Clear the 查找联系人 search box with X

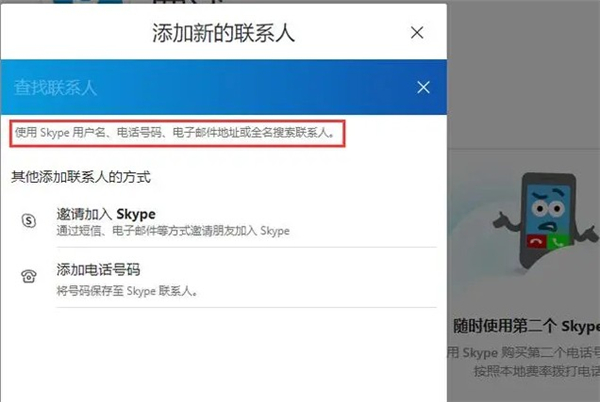(423, 87)
